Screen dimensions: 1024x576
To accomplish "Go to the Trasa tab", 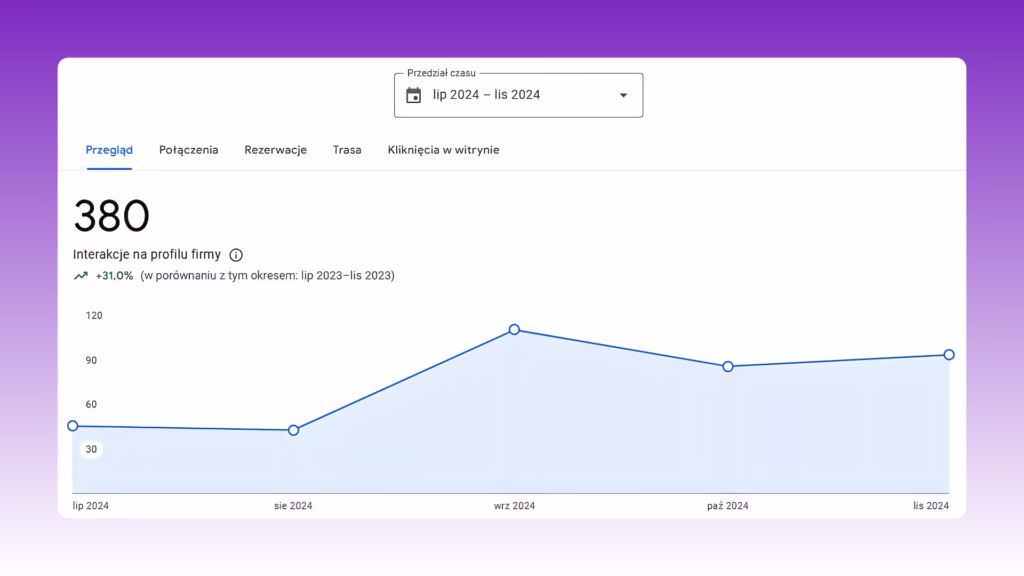I will pos(347,150).
